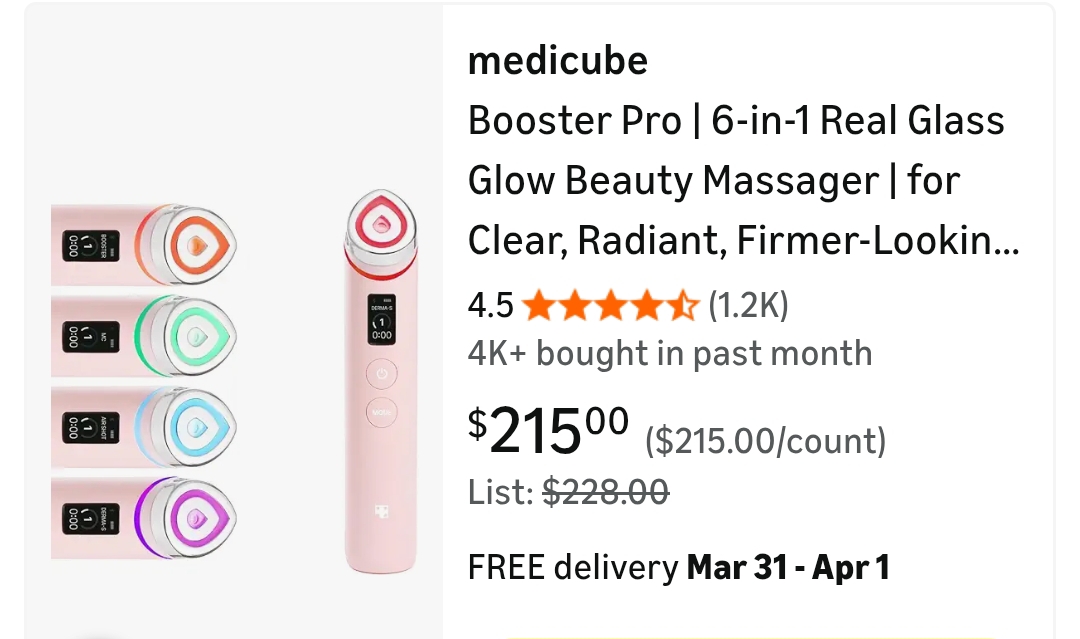1080x639 pixels.
Task: Click the $215 price
Action: [x=549, y=428]
